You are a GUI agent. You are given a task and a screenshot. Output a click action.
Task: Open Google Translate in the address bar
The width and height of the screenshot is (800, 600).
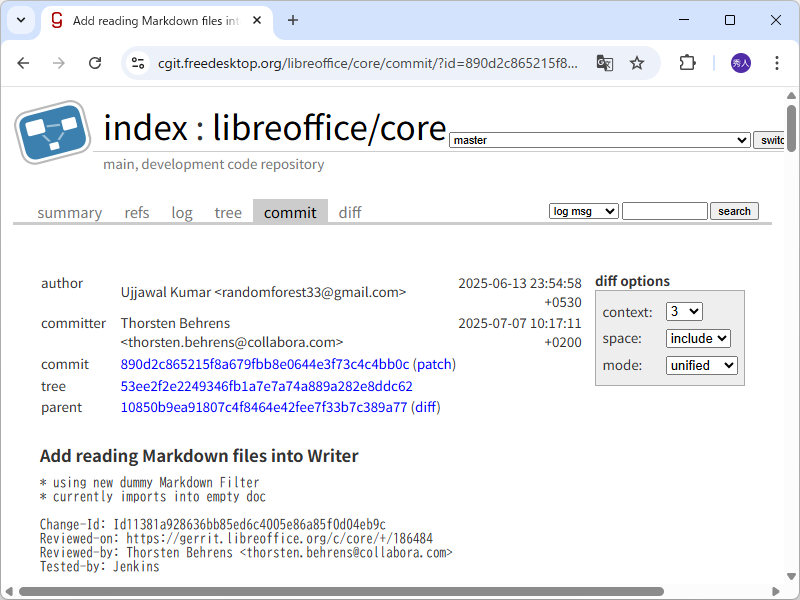click(x=604, y=62)
